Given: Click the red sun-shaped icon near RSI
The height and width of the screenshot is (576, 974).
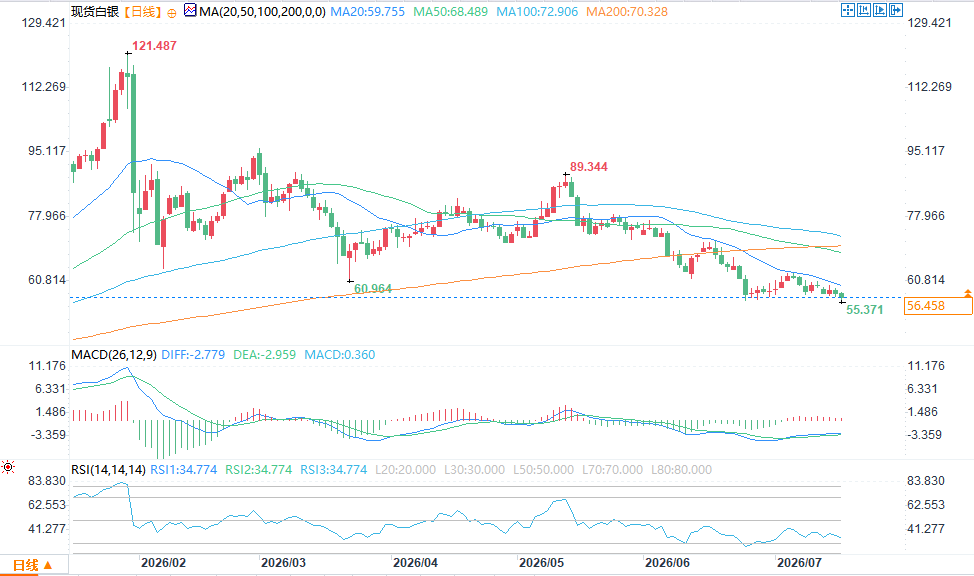Looking at the screenshot, I should (x=8, y=467).
